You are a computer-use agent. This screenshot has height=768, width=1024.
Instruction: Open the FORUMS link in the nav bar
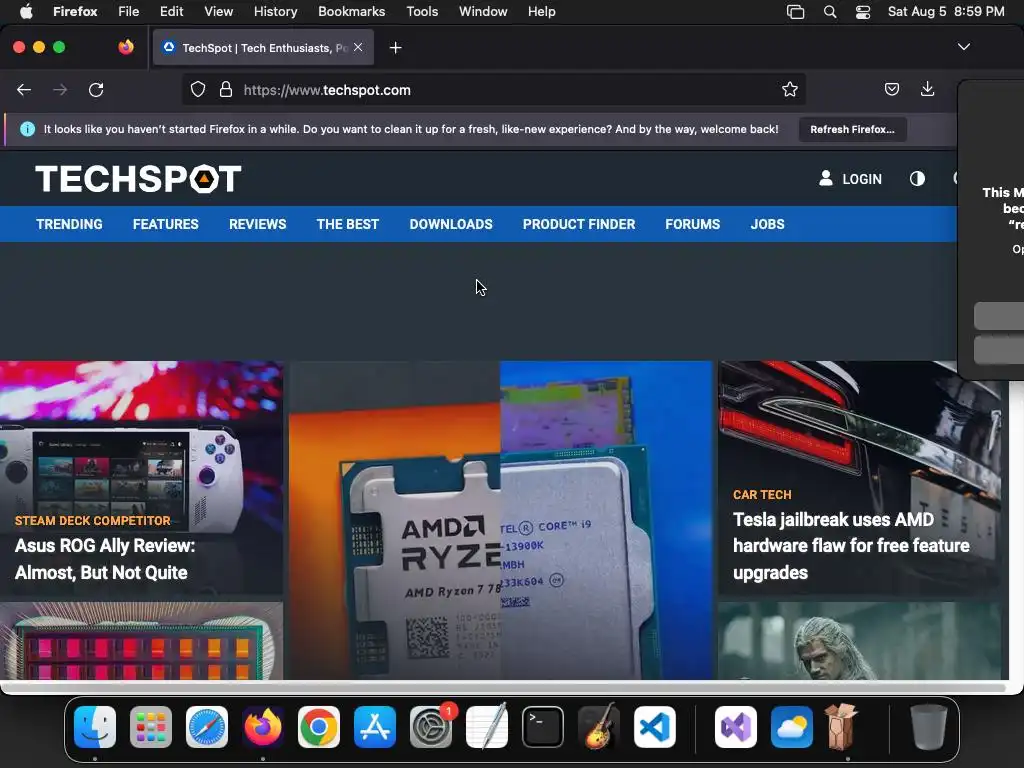[693, 224]
